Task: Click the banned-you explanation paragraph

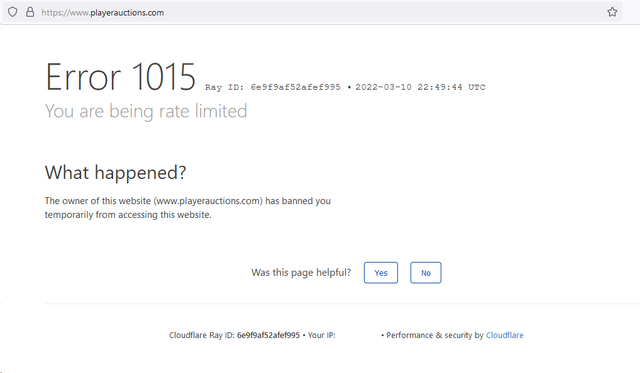Action: click(x=188, y=208)
